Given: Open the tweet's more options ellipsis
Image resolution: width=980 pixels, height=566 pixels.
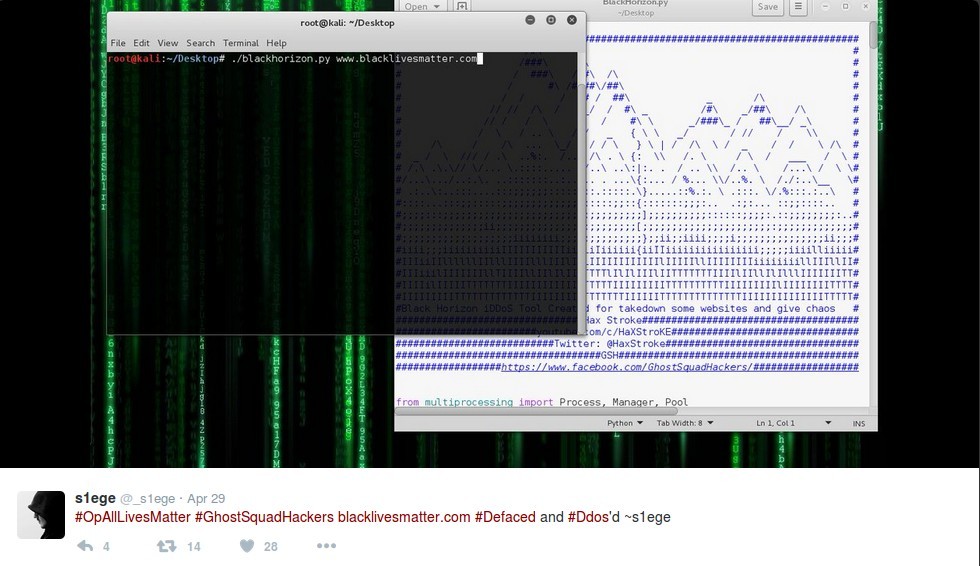Looking at the screenshot, I should coord(326,546).
